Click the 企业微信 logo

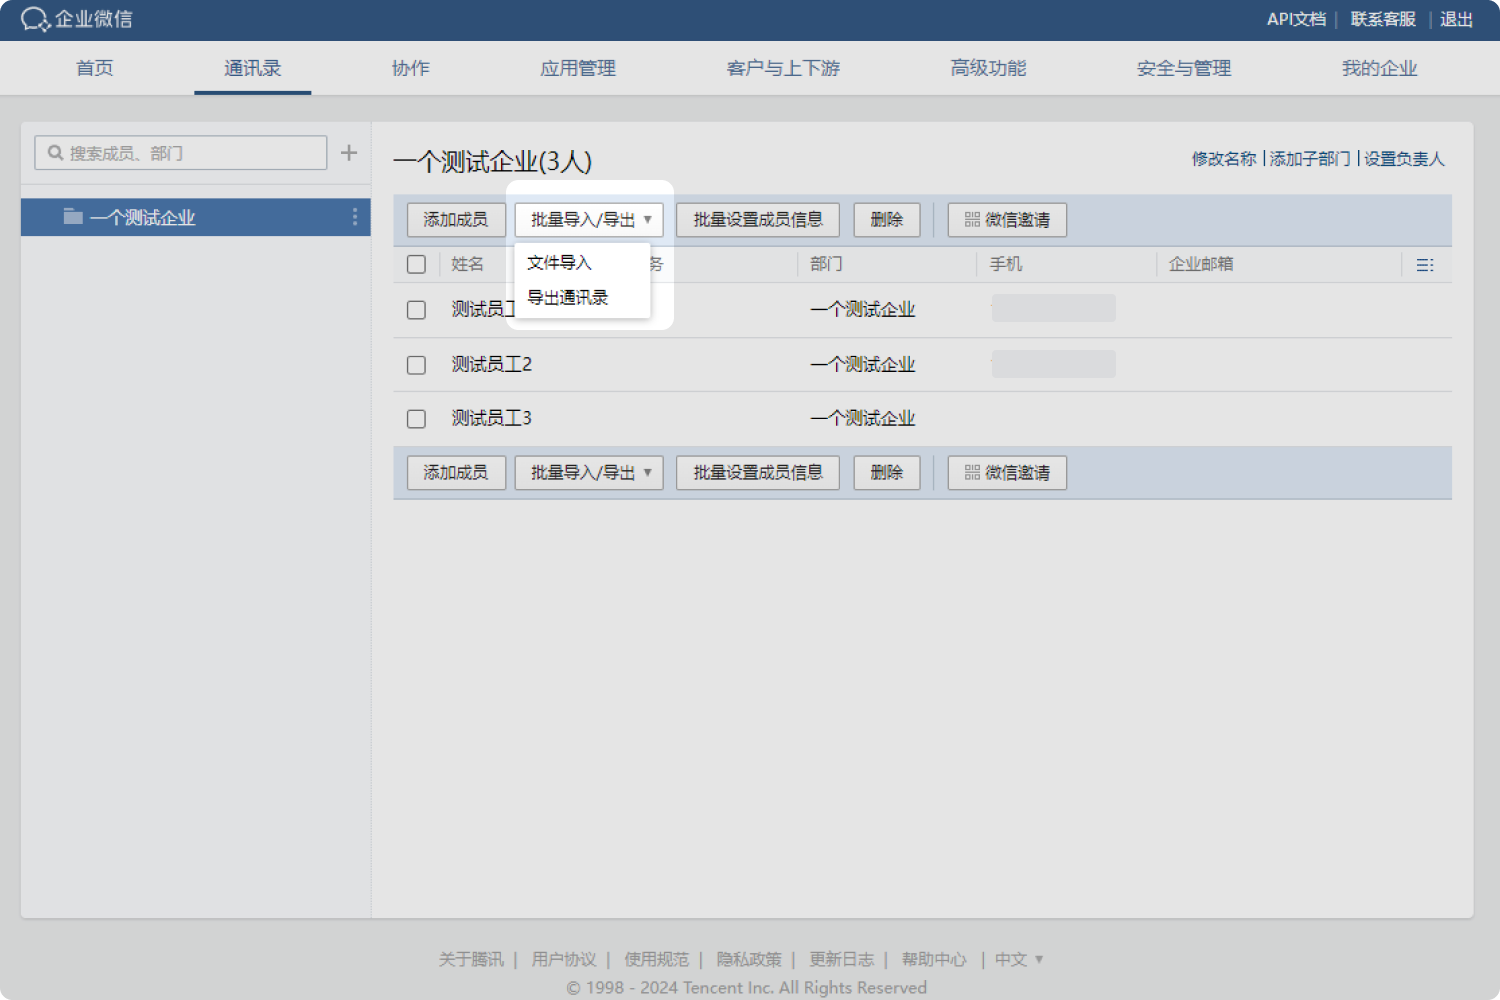(x=77, y=19)
